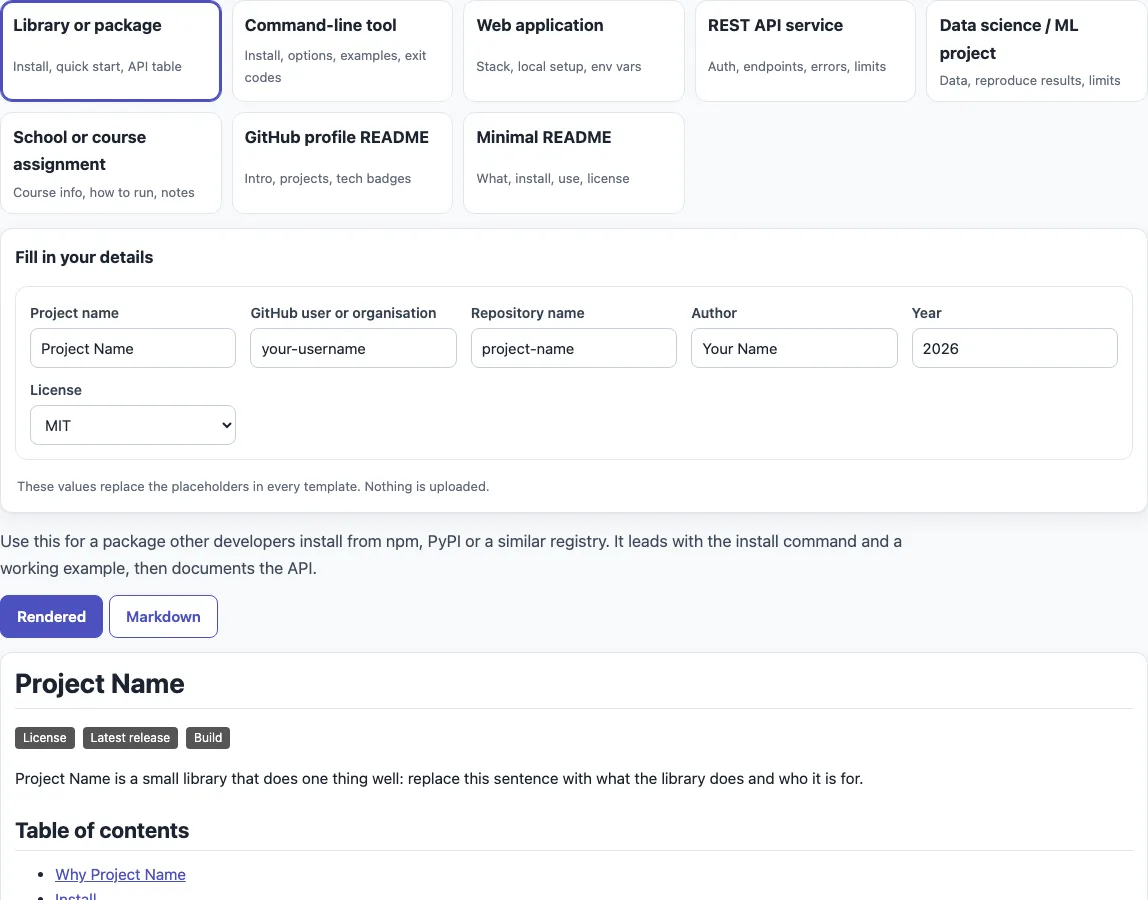Click the 'Data, reproduce results, limits' subtitle

1029,80
